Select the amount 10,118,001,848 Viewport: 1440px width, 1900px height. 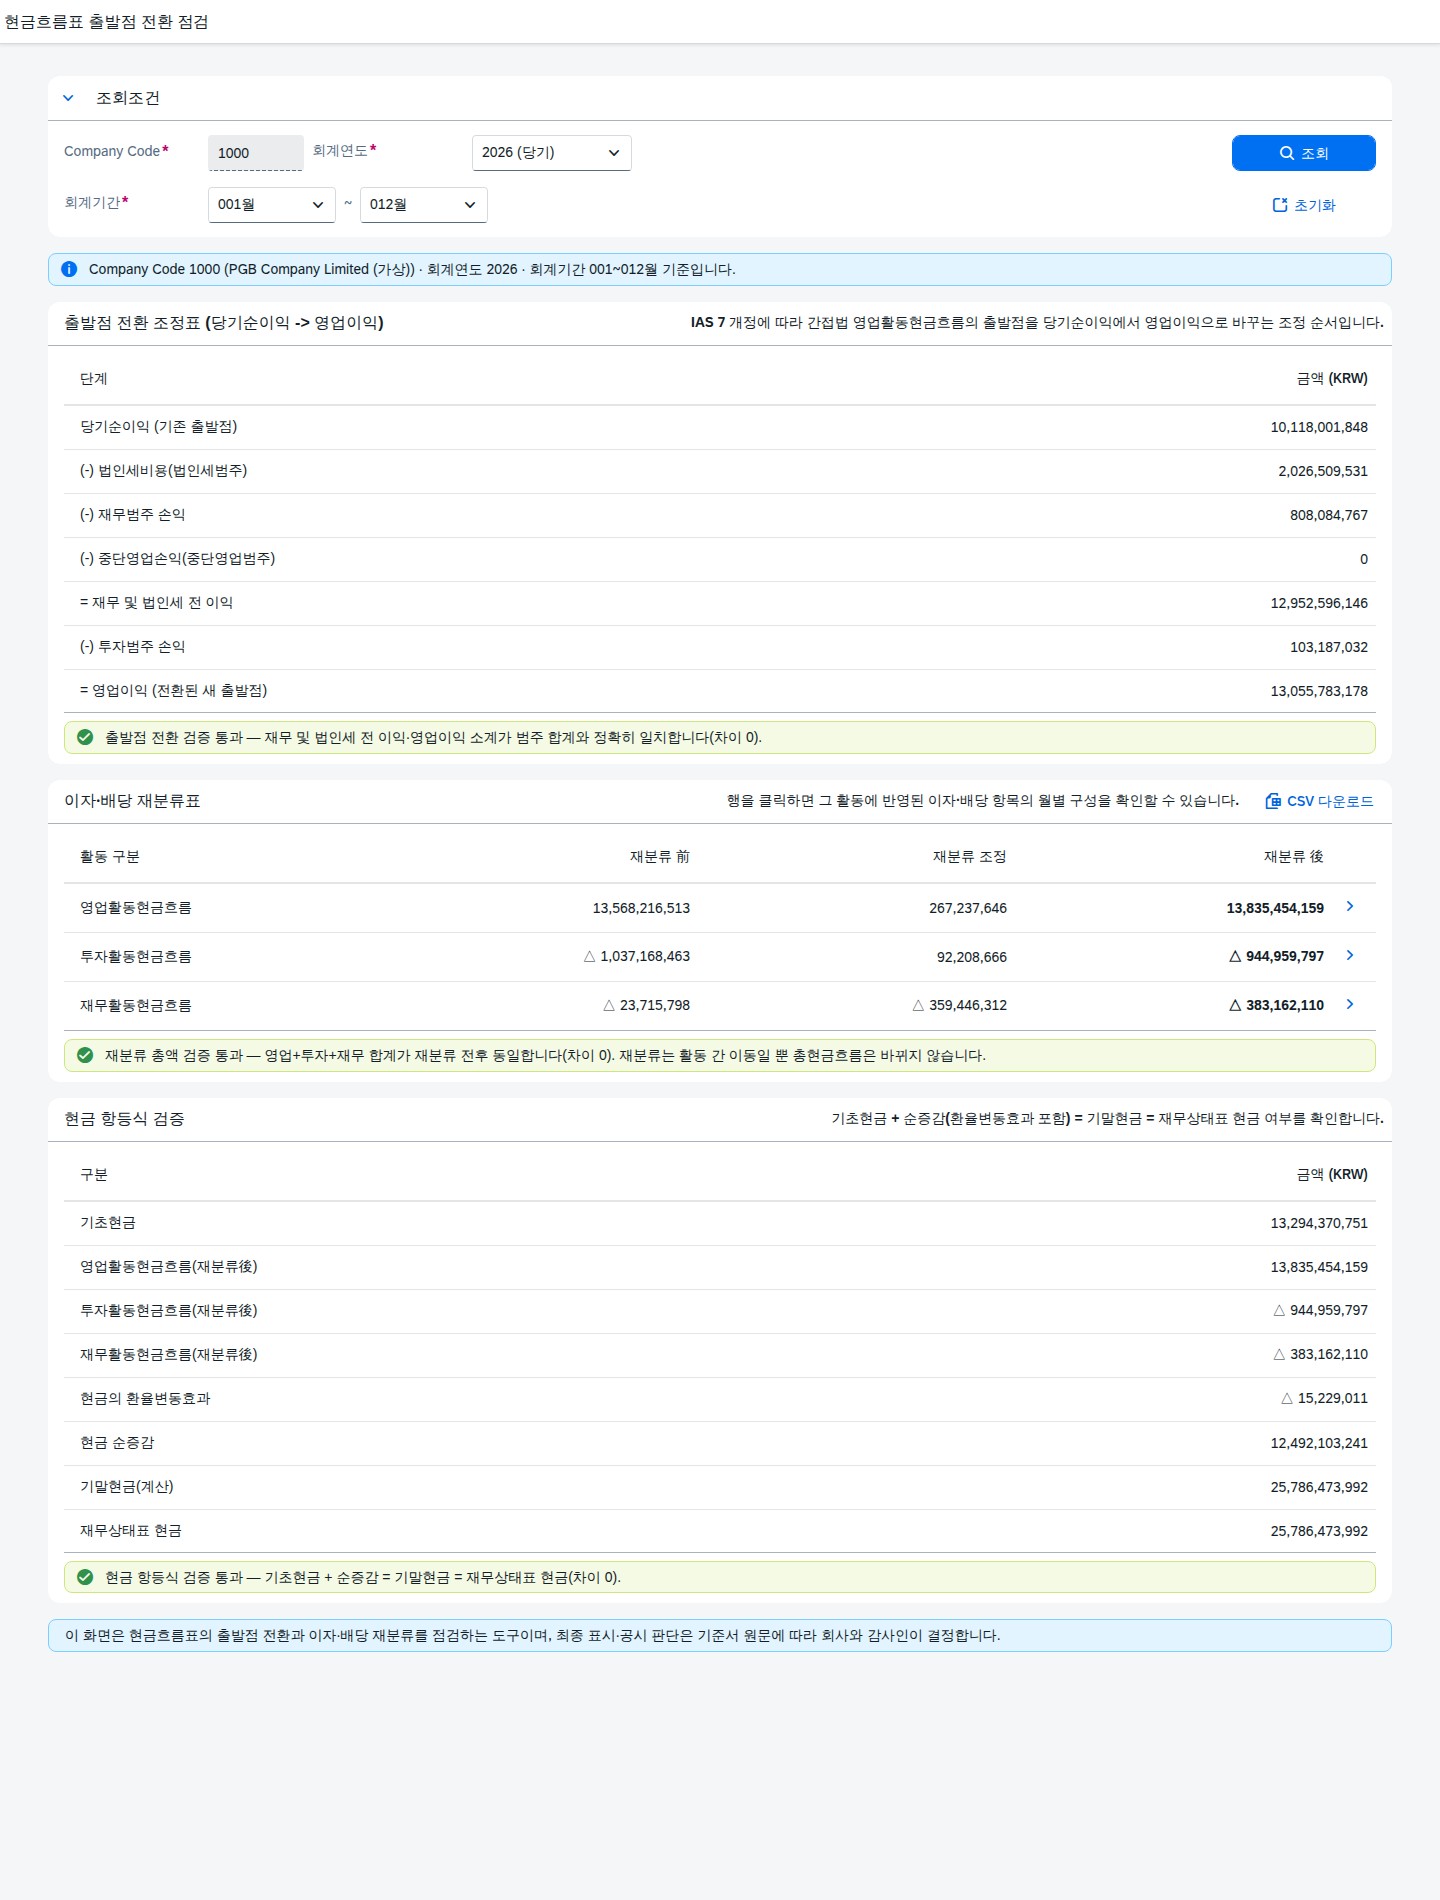pos(1319,427)
